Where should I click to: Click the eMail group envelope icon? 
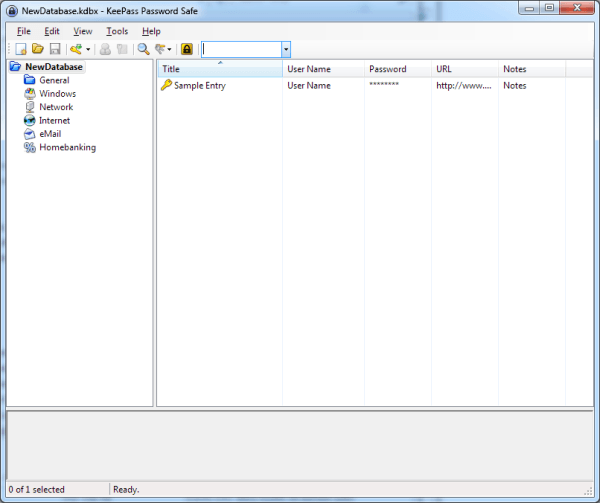29,134
